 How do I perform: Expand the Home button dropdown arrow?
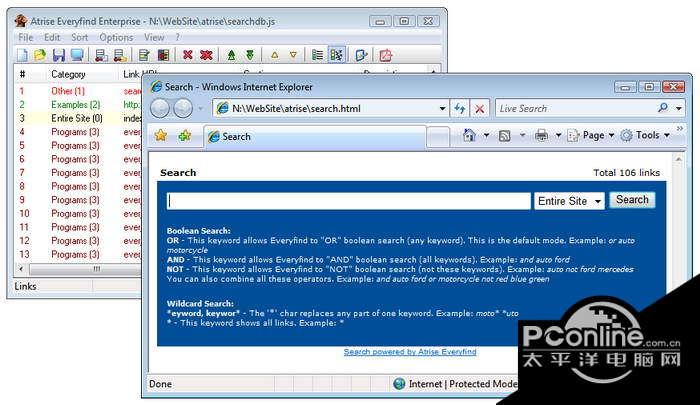click(x=487, y=135)
